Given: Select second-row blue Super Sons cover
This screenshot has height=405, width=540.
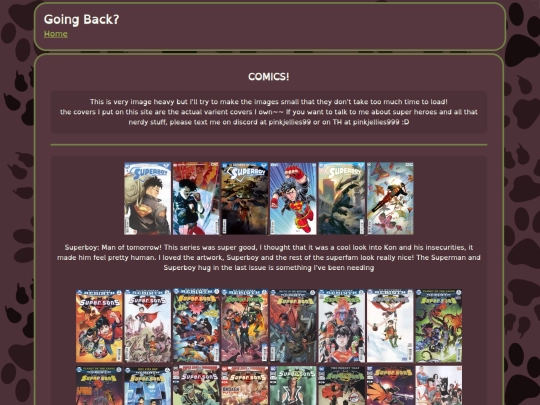Looking at the screenshot, I should [x=147, y=385].
